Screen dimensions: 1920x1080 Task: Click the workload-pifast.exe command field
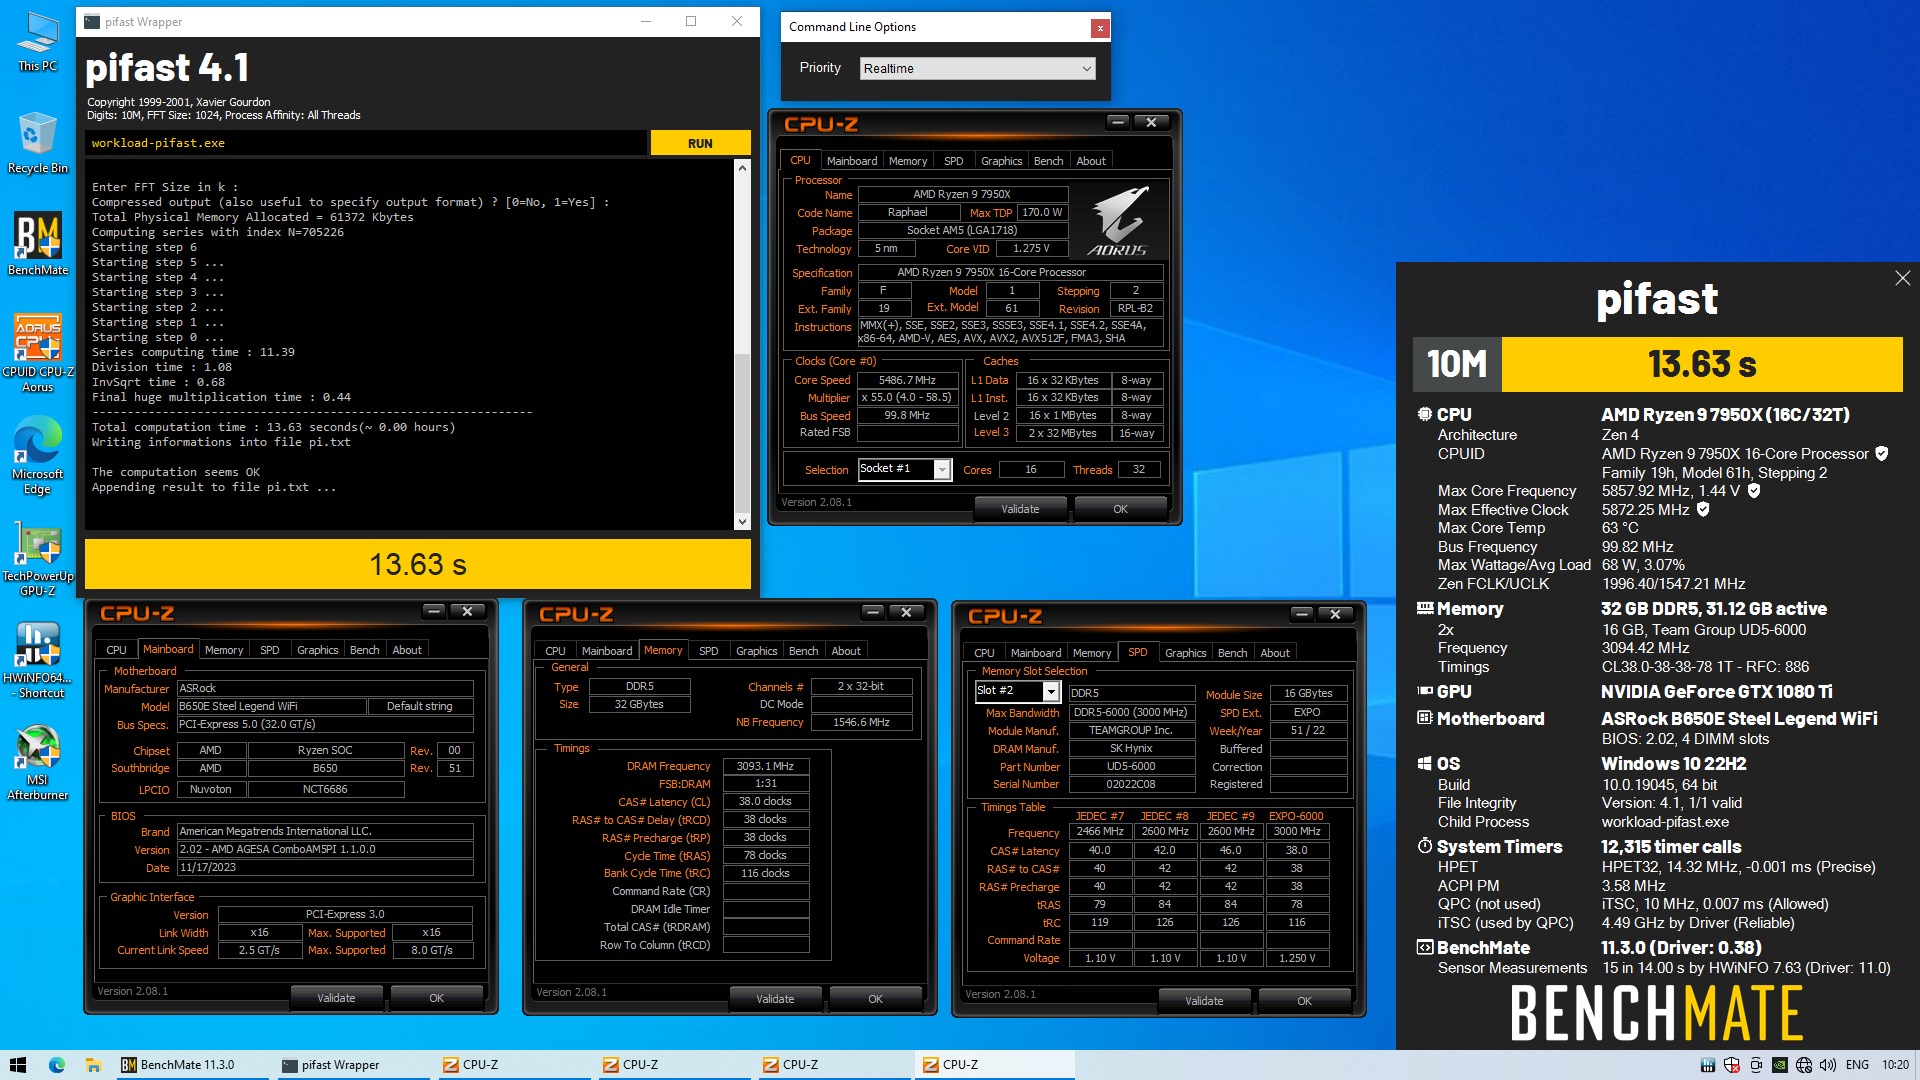click(x=366, y=143)
